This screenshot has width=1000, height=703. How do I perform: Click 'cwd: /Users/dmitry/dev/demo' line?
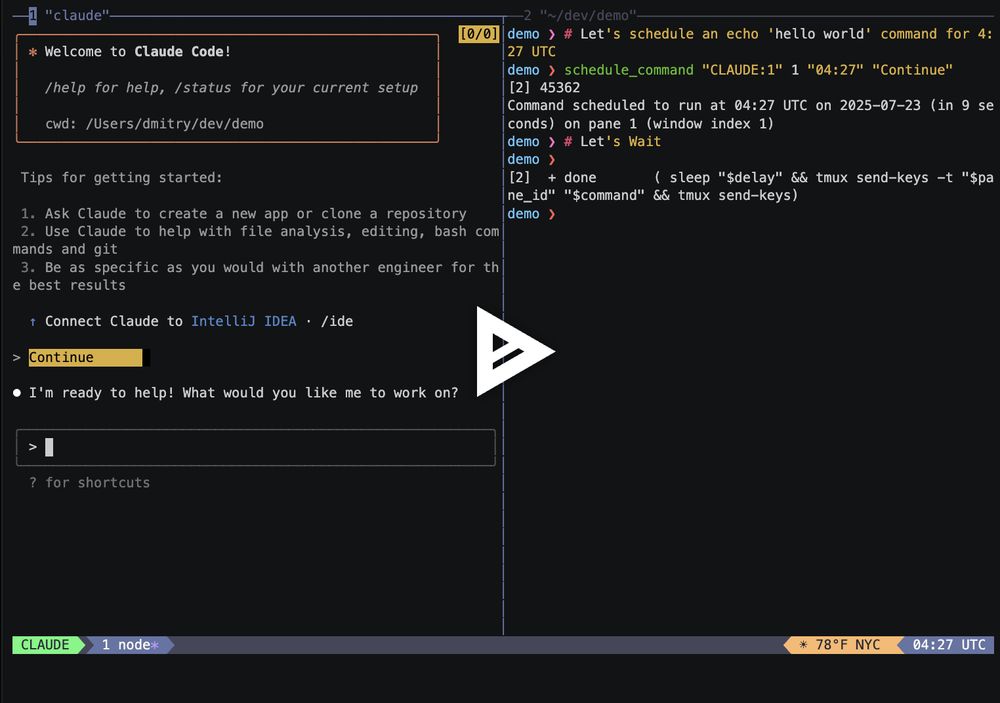(x=154, y=124)
